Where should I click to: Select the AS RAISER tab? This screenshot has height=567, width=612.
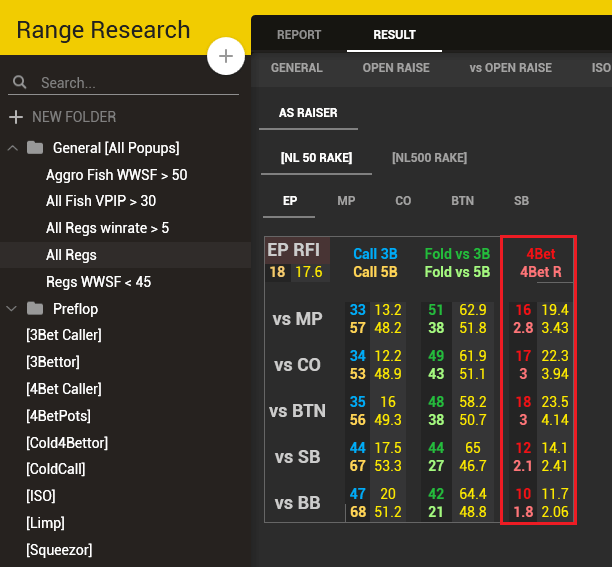point(308,113)
